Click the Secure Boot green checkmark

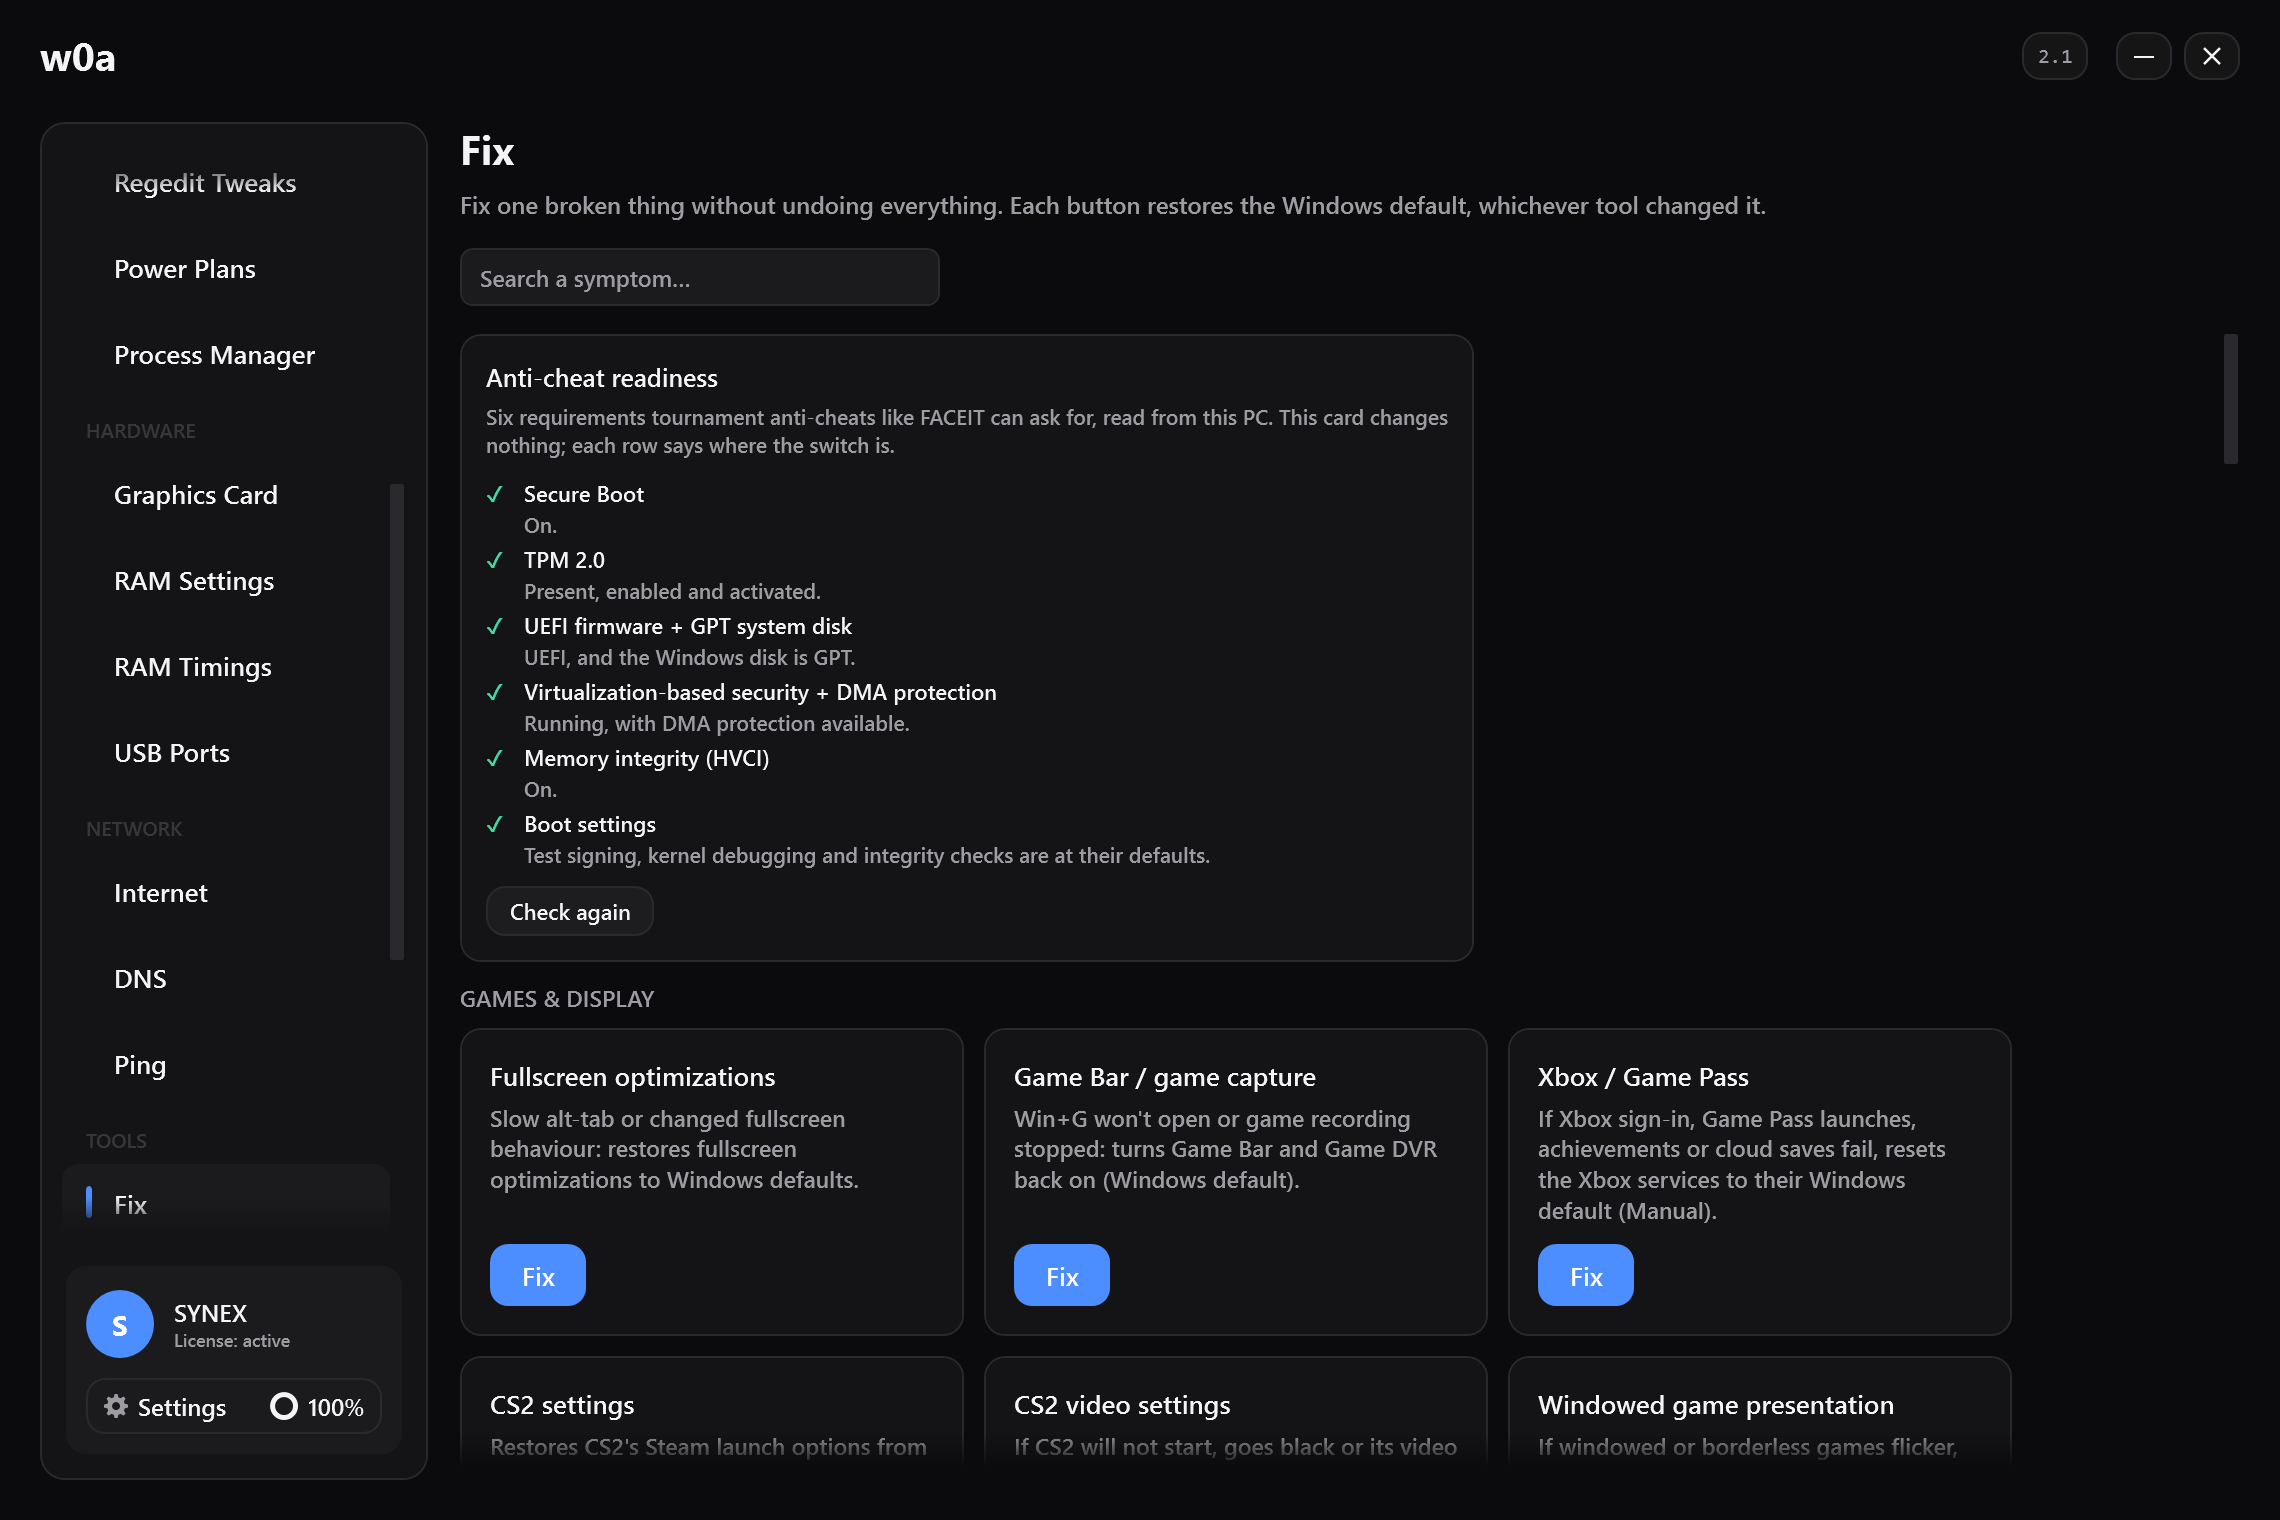coord(494,494)
